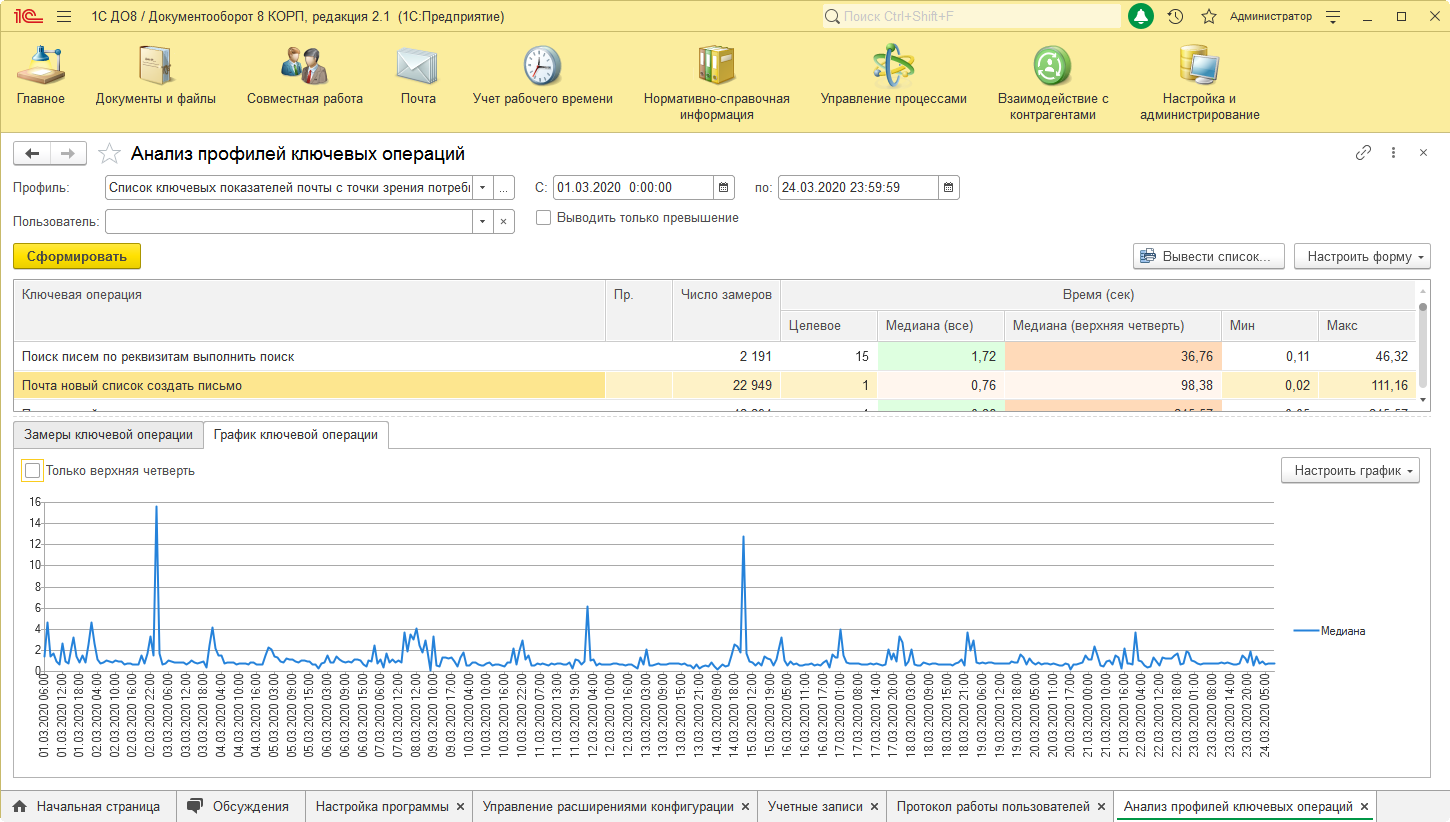
Task: Open calendar for the start date
Action: click(724, 187)
